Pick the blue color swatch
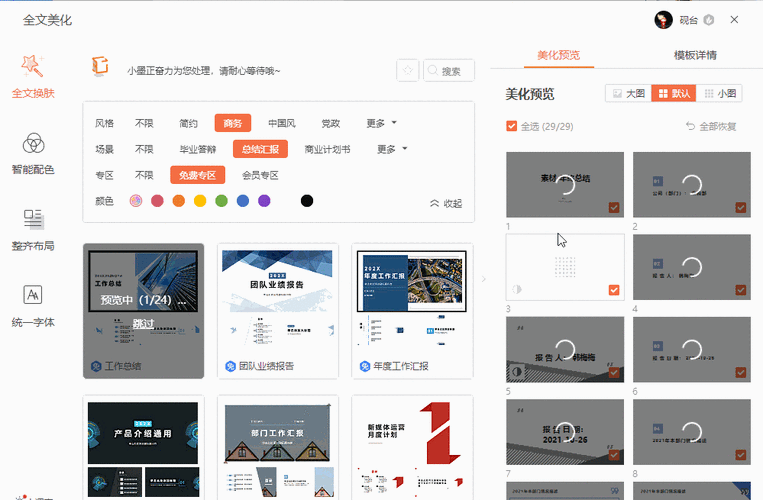 (243, 201)
